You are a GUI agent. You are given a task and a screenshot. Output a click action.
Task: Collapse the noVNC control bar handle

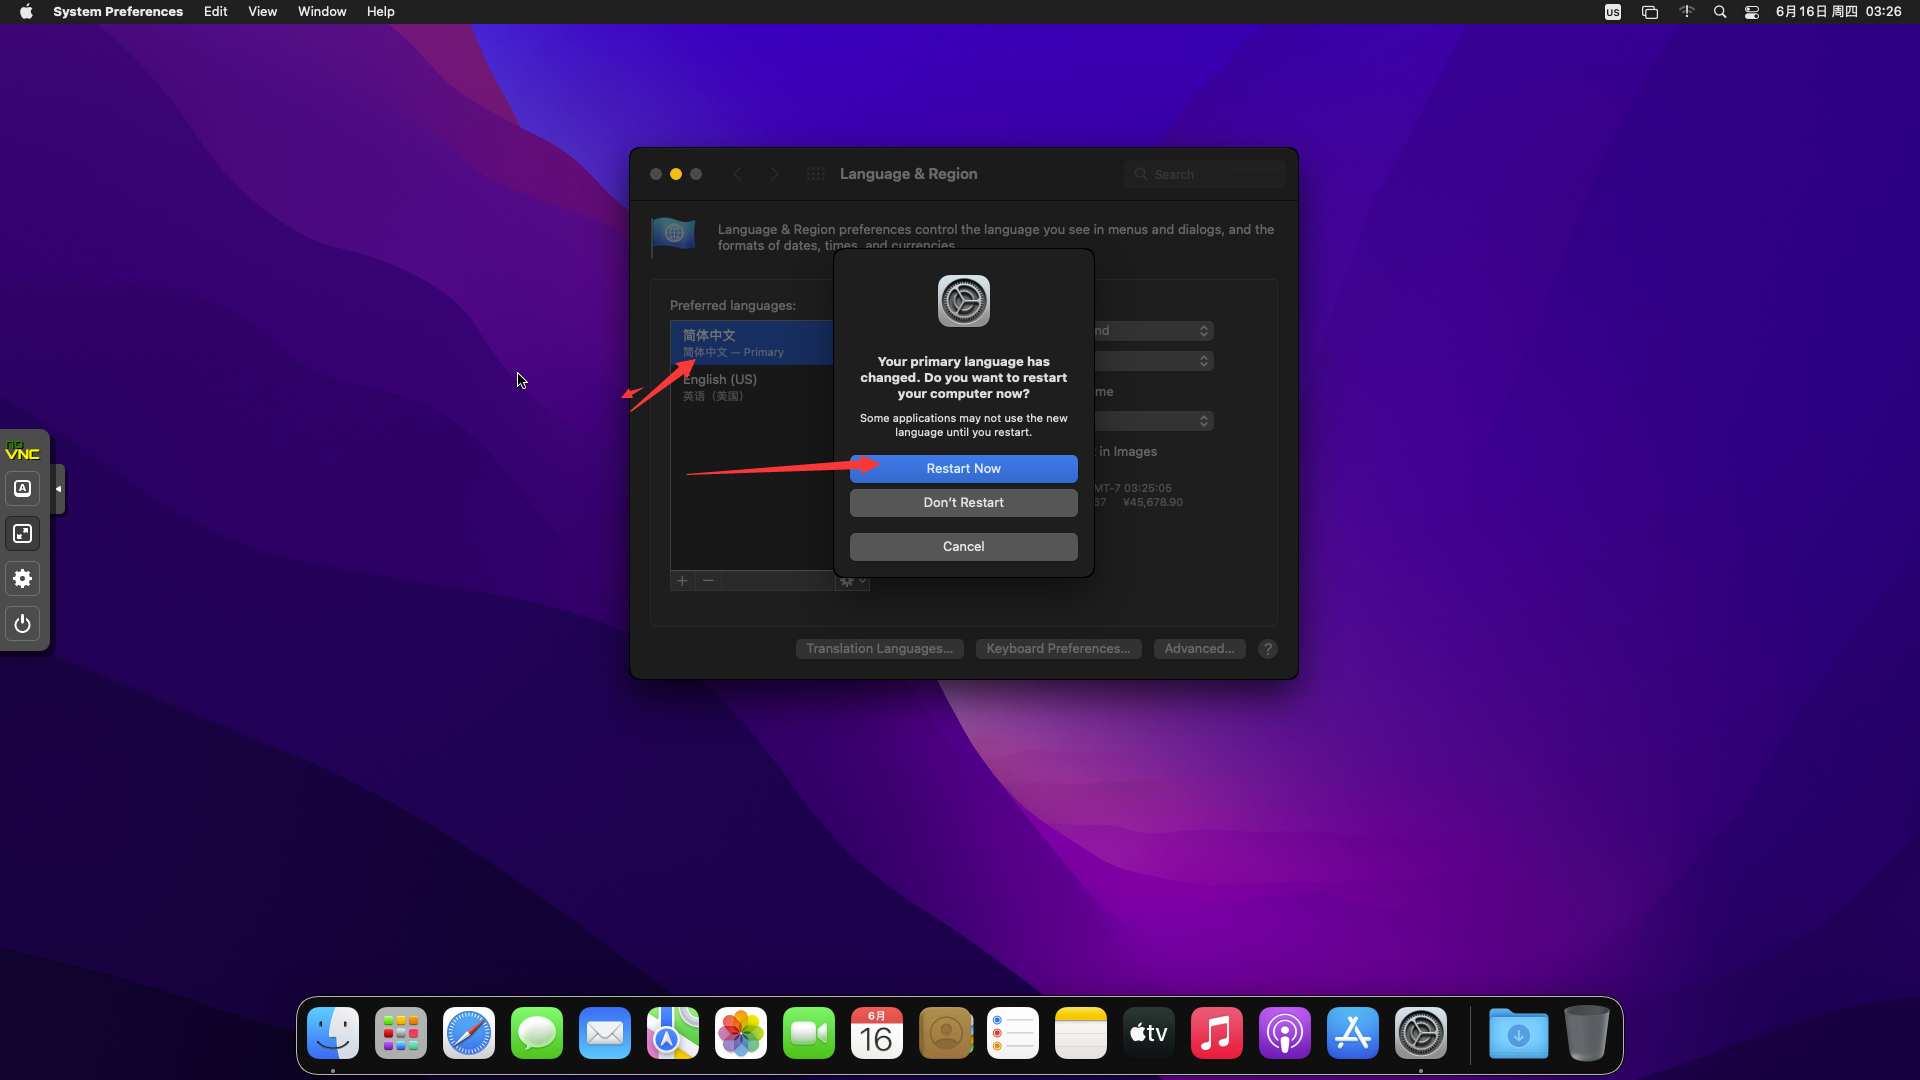tap(59, 489)
